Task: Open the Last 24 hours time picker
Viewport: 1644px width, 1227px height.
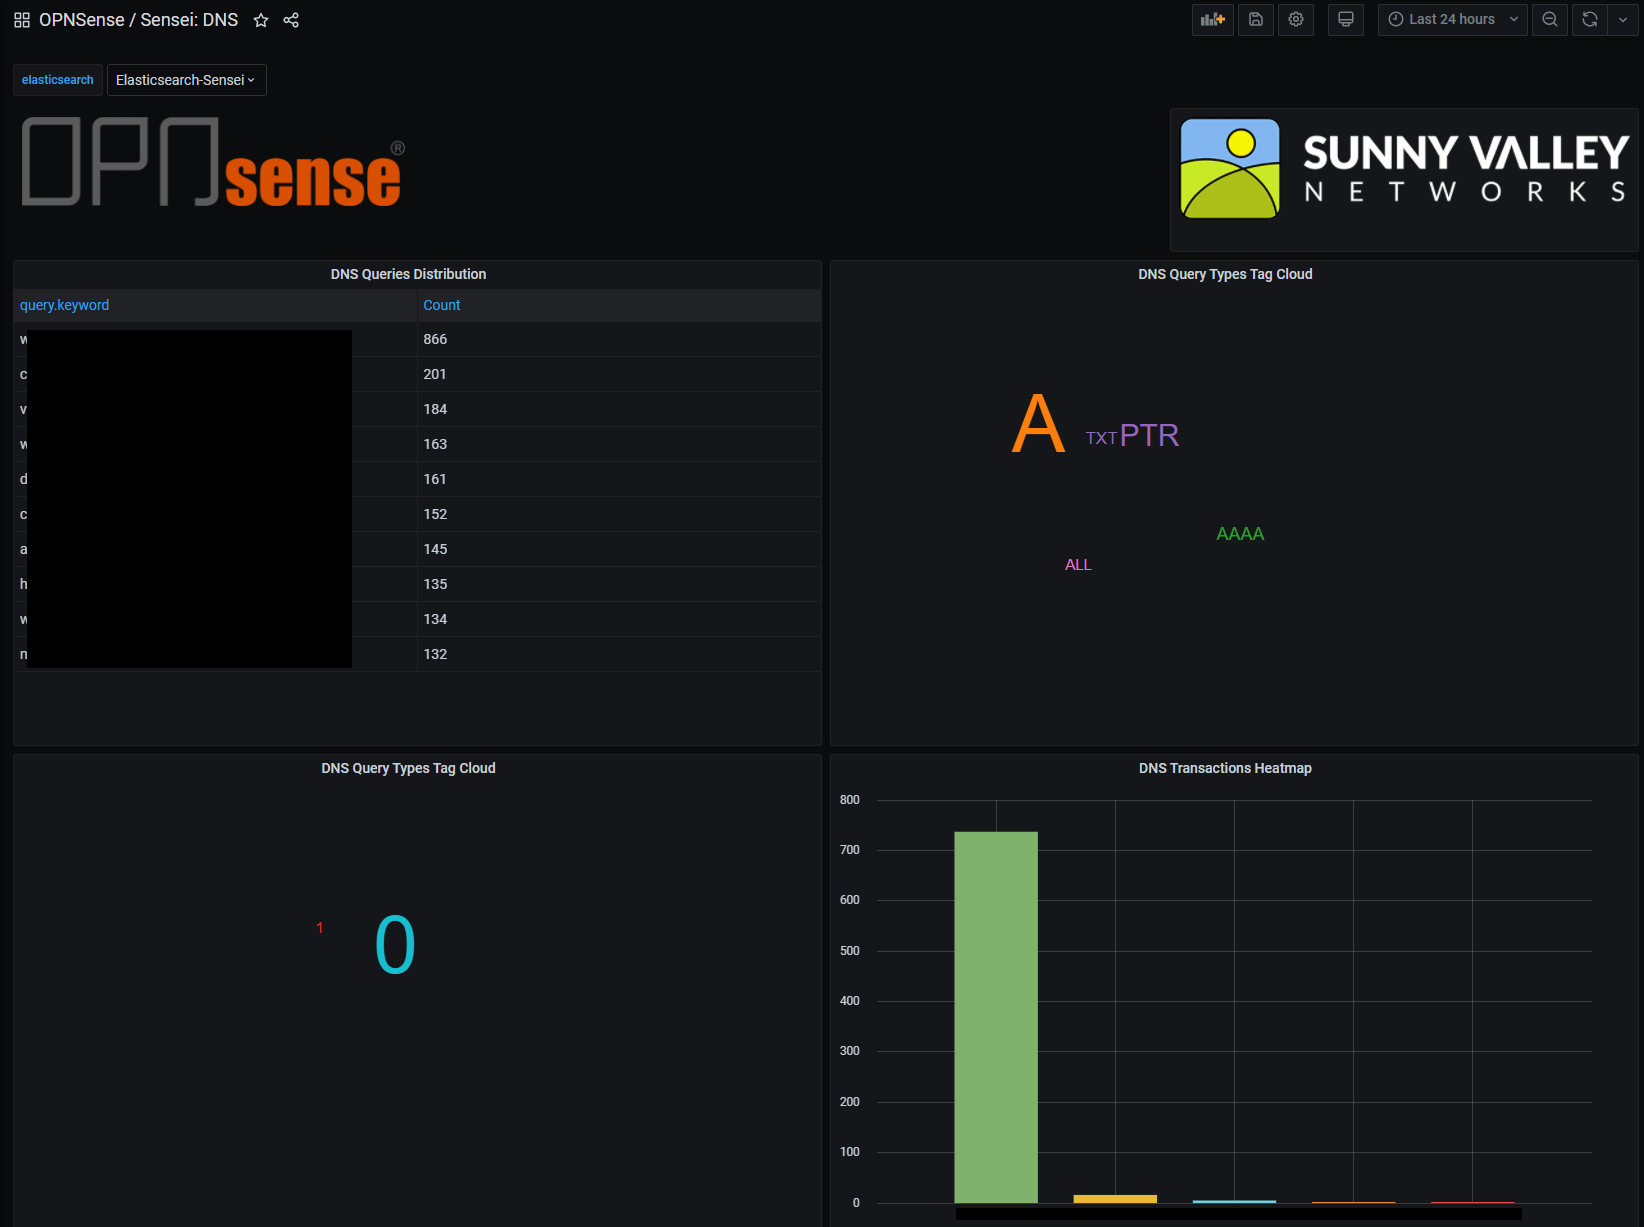Action: coord(1452,20)
